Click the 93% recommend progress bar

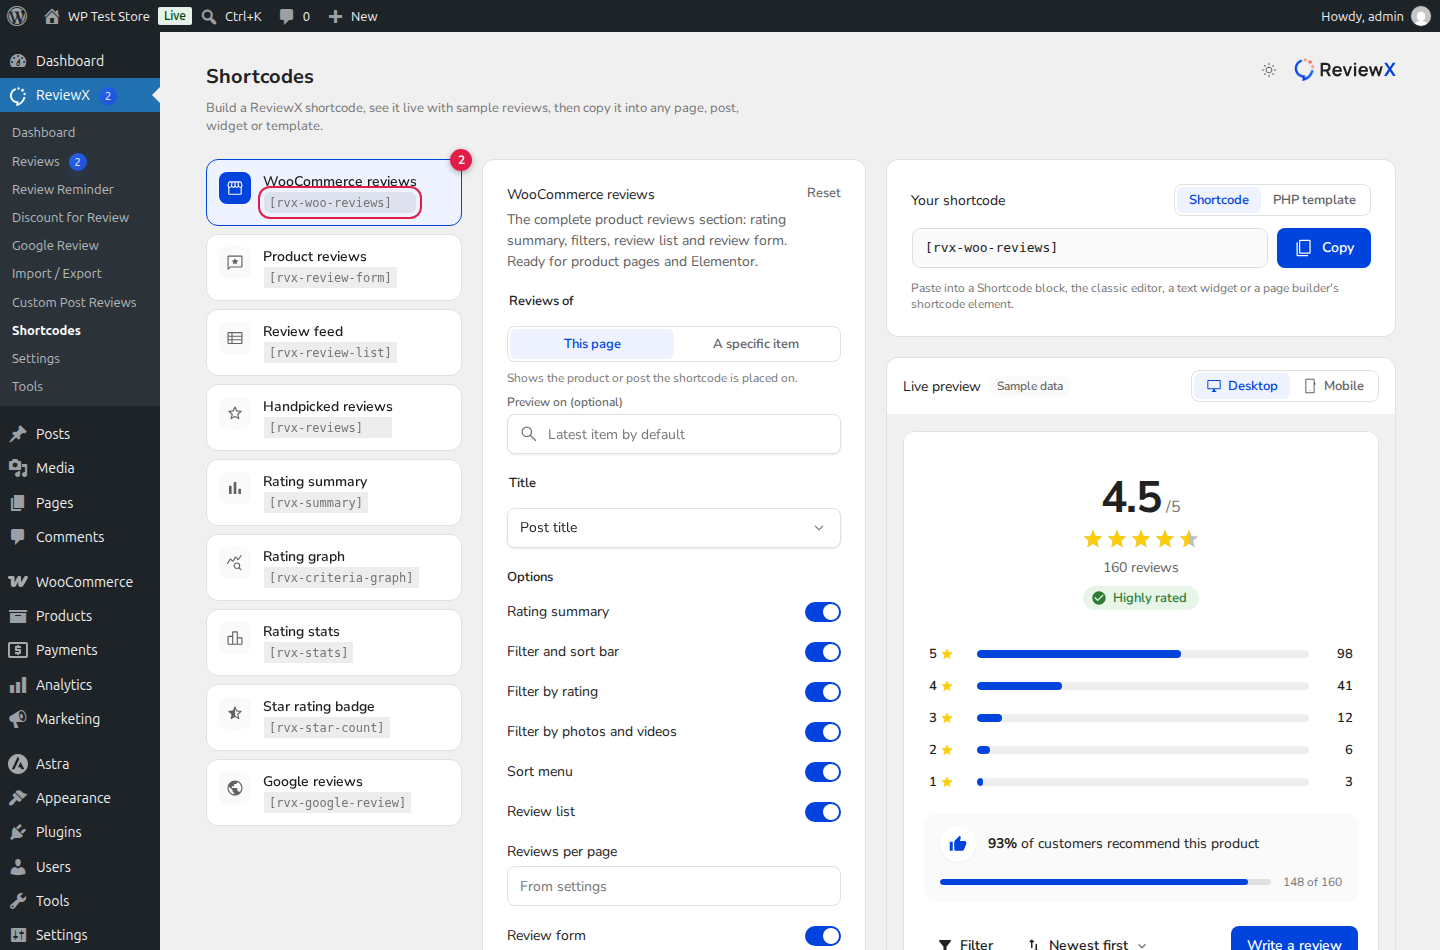[1105, 882]
